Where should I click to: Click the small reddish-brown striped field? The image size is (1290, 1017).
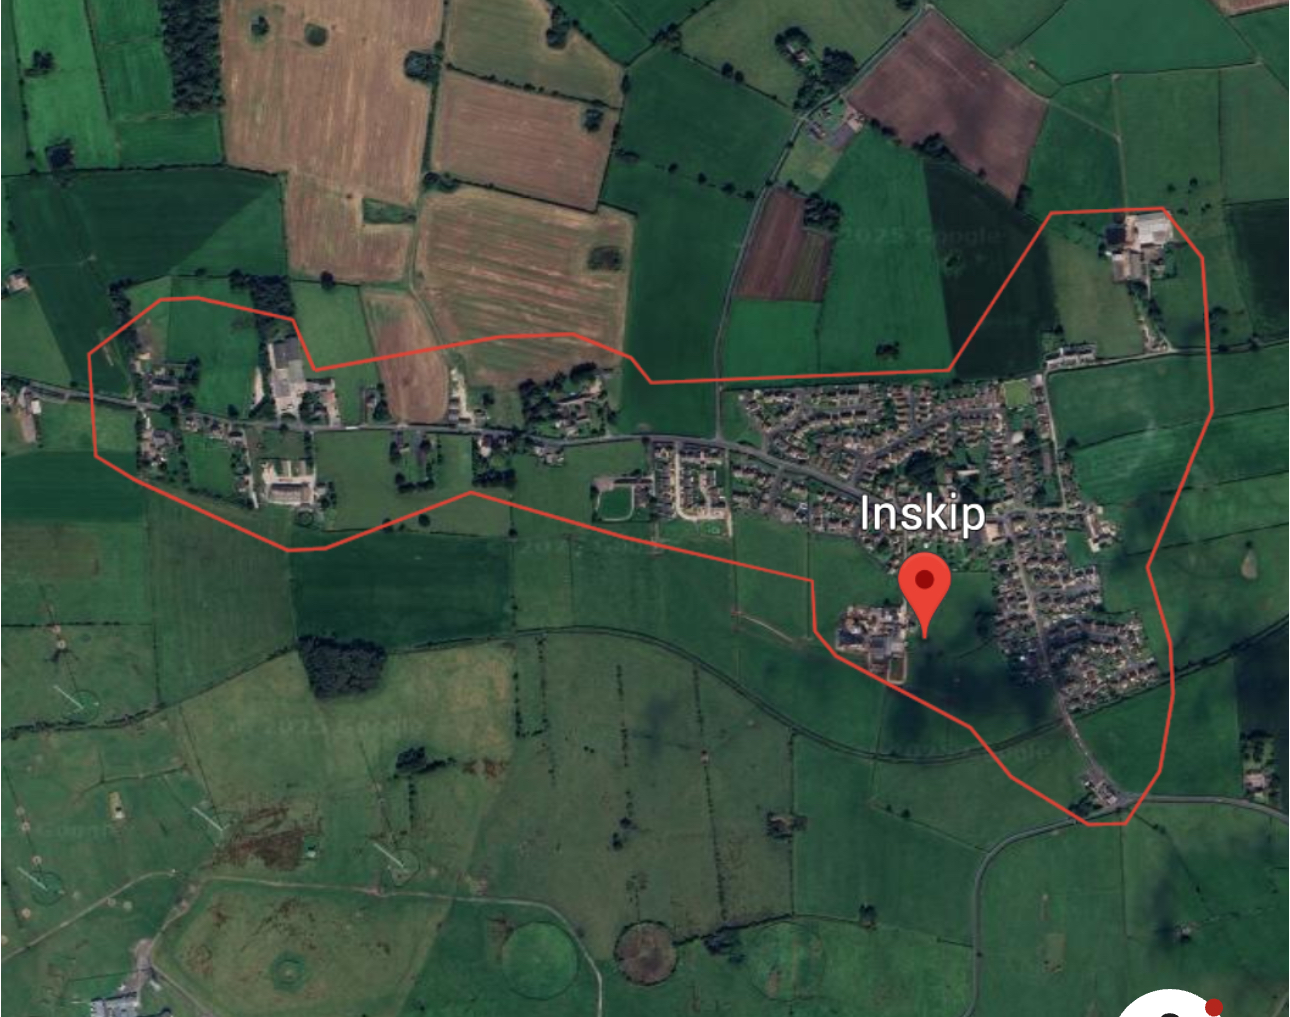click(784, 247)
